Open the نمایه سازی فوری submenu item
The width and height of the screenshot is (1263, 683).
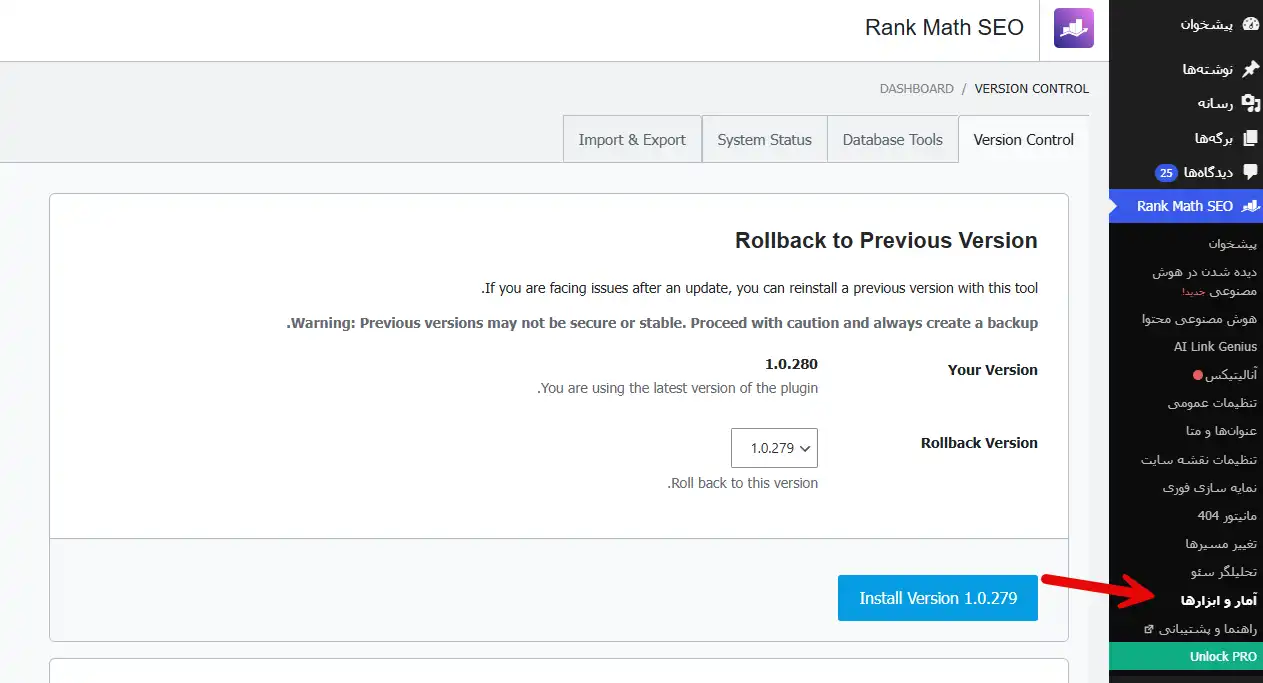coord(1210,488)
